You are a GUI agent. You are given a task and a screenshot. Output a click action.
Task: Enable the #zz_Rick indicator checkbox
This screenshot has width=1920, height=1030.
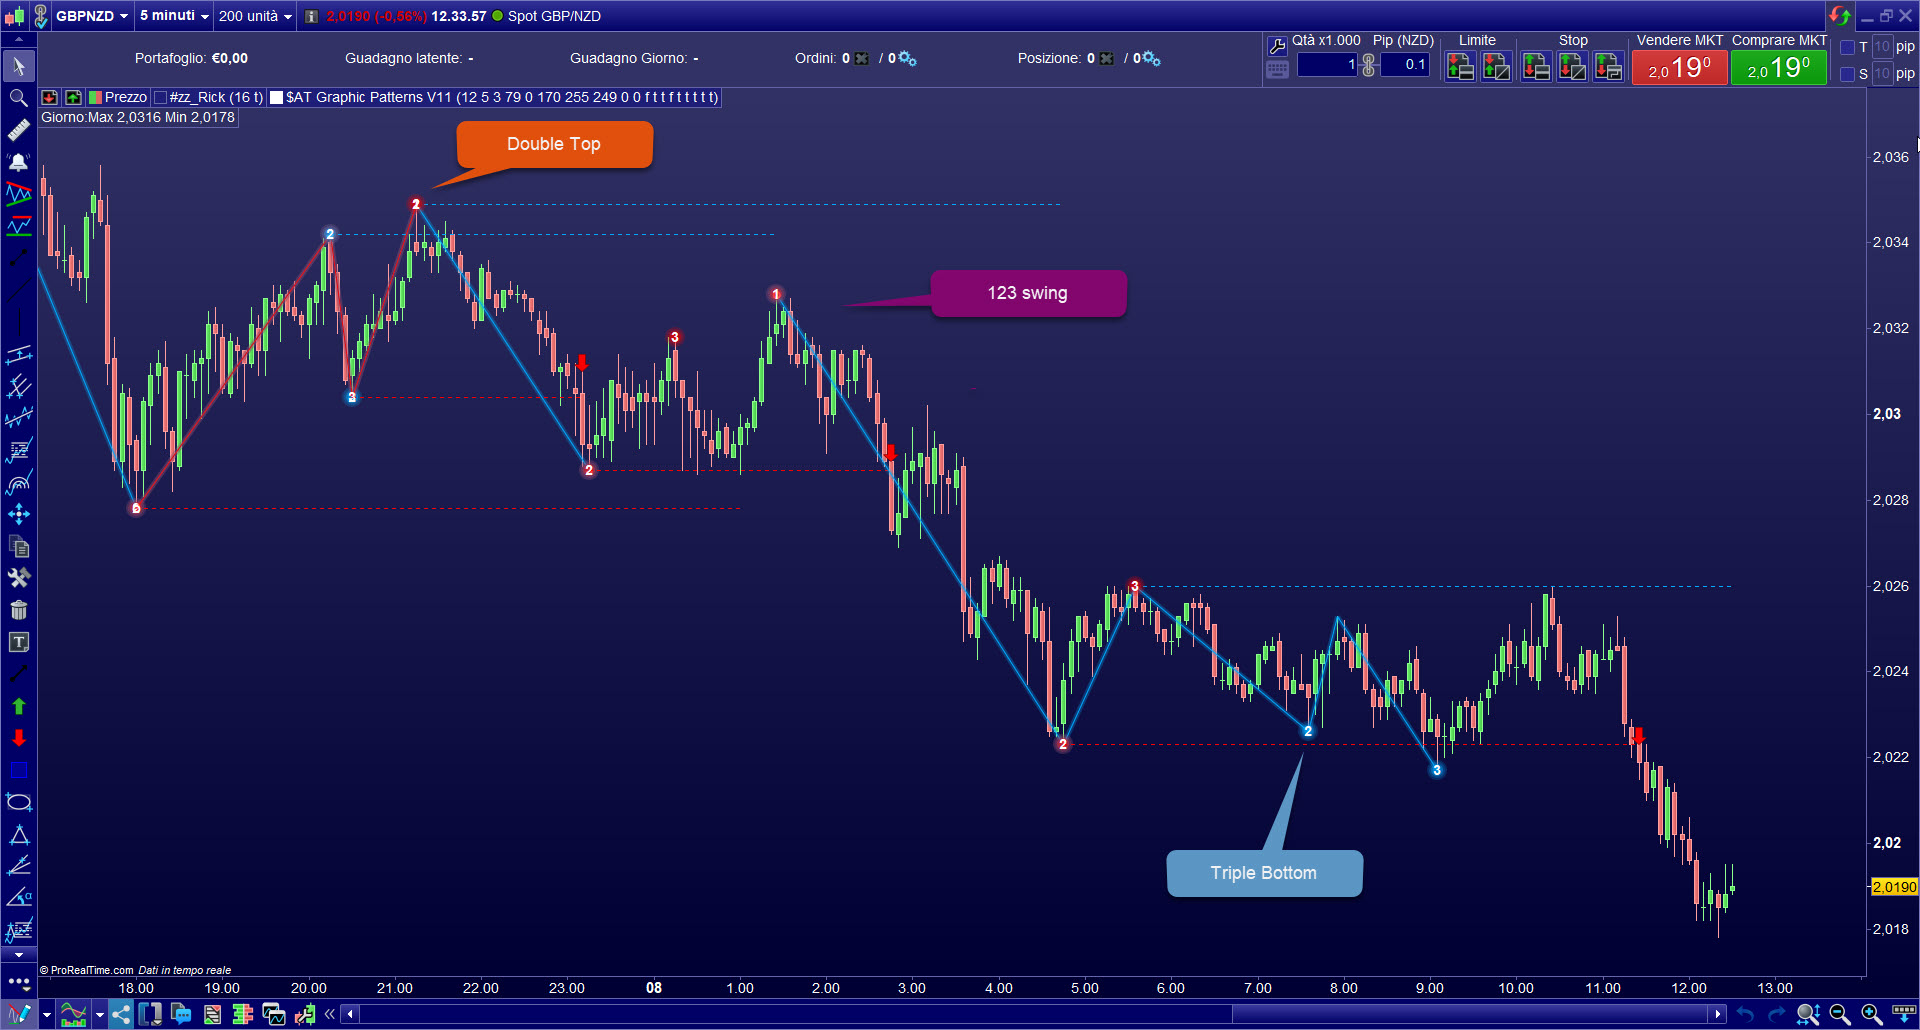tap(159, 97)
